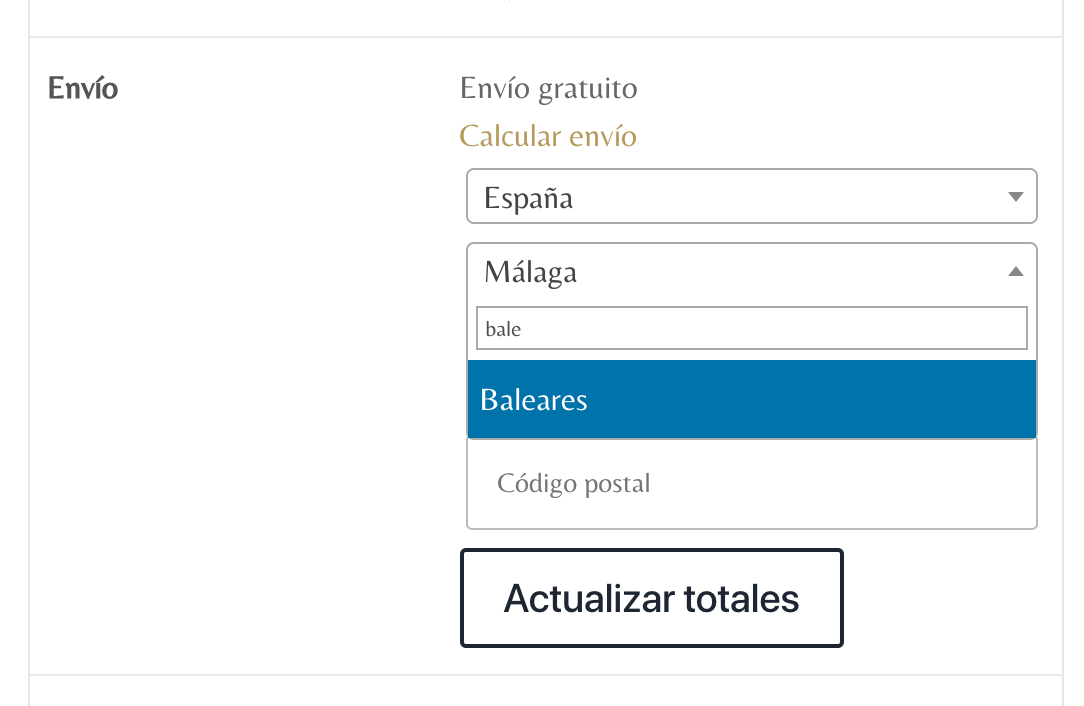This screenshot has width=1084, height=706.
Task: Click the upward arrow beside Málaga
Action: (1015, 272)
